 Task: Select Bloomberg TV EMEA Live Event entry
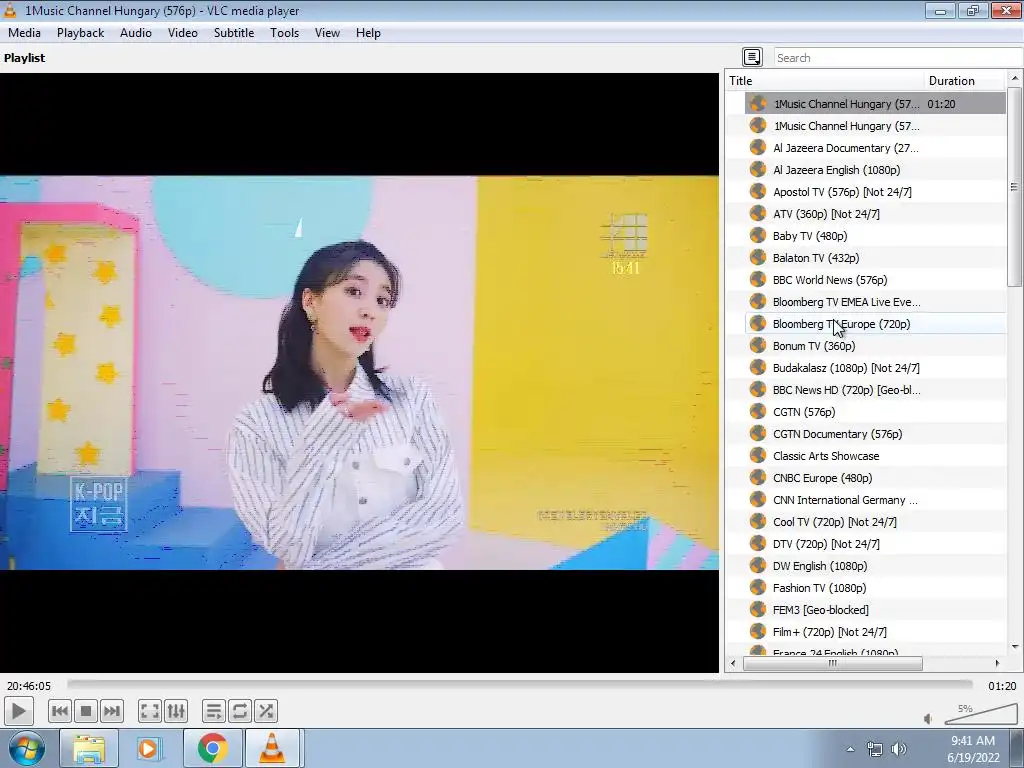pyautogui.click(x=875, y=302)
